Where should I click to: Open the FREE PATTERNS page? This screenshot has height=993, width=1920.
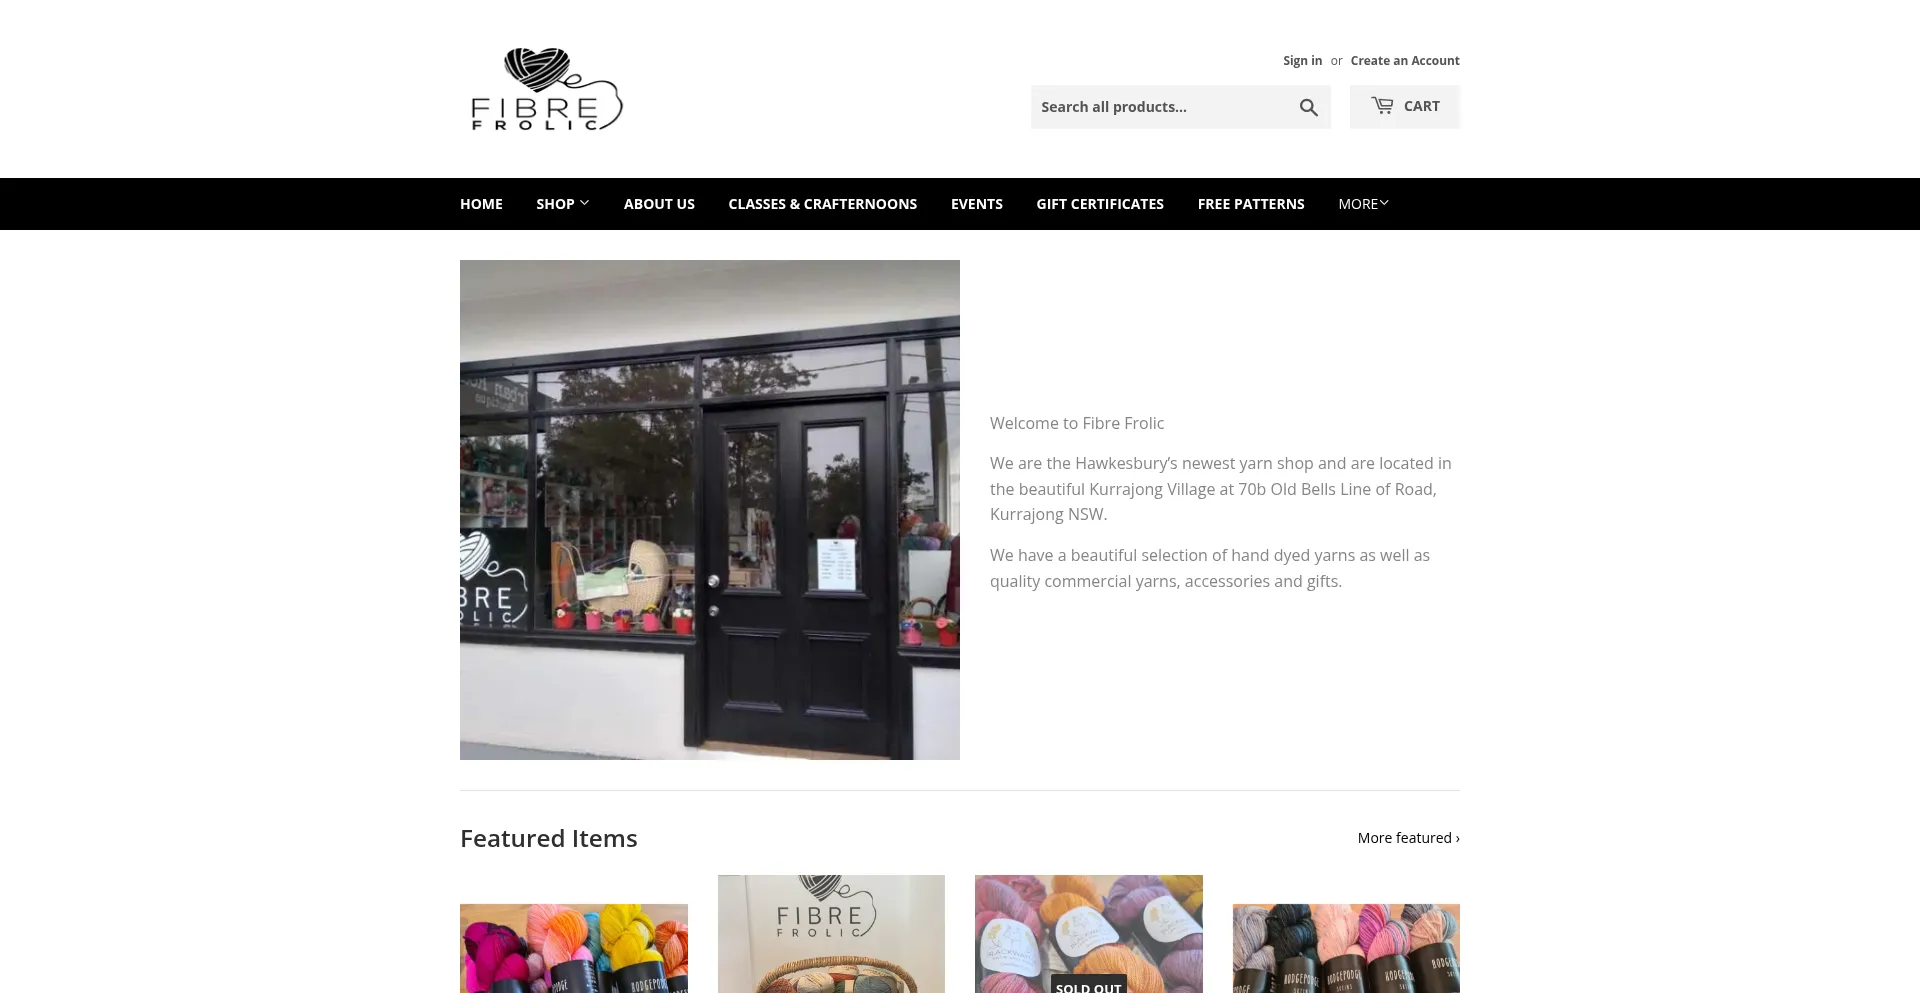[x=1251, y=204]
